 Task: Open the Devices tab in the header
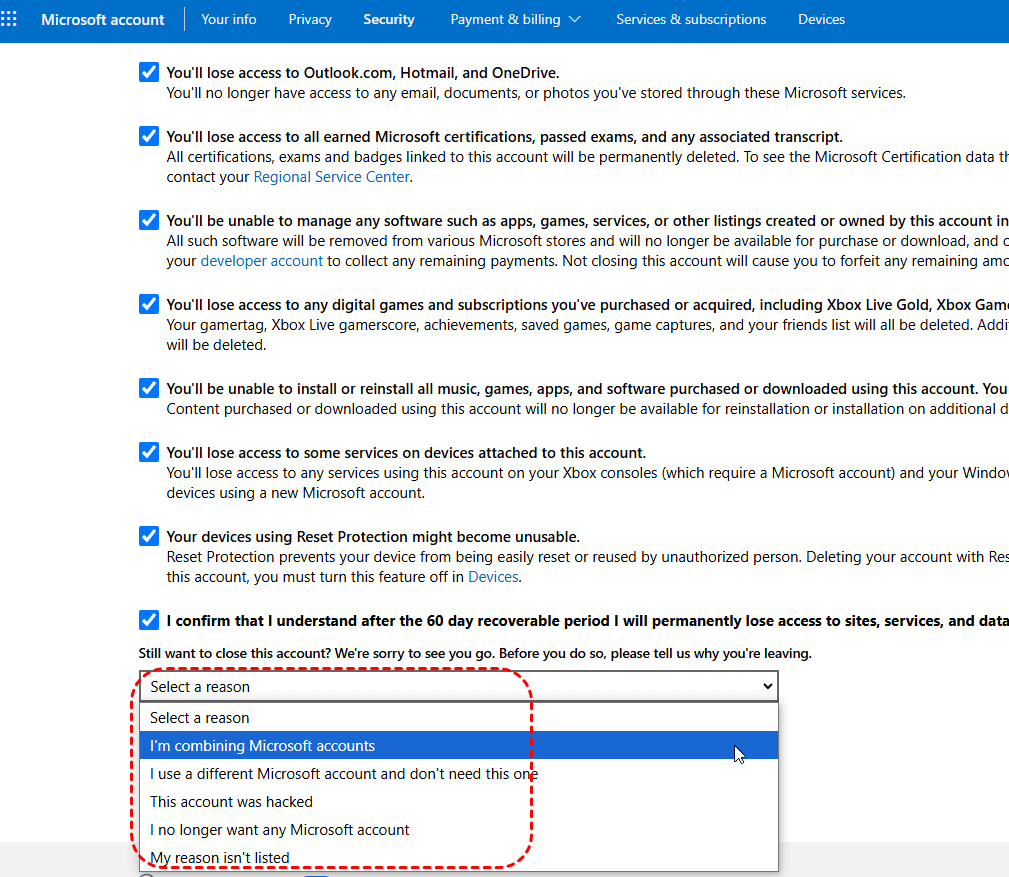pyautogui.click(x=821, y=19)
